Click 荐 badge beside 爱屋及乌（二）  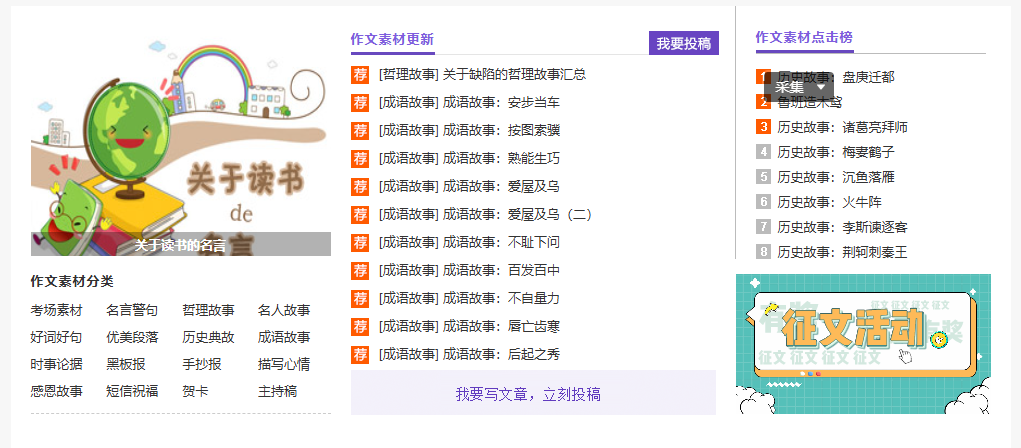(360, 215)
